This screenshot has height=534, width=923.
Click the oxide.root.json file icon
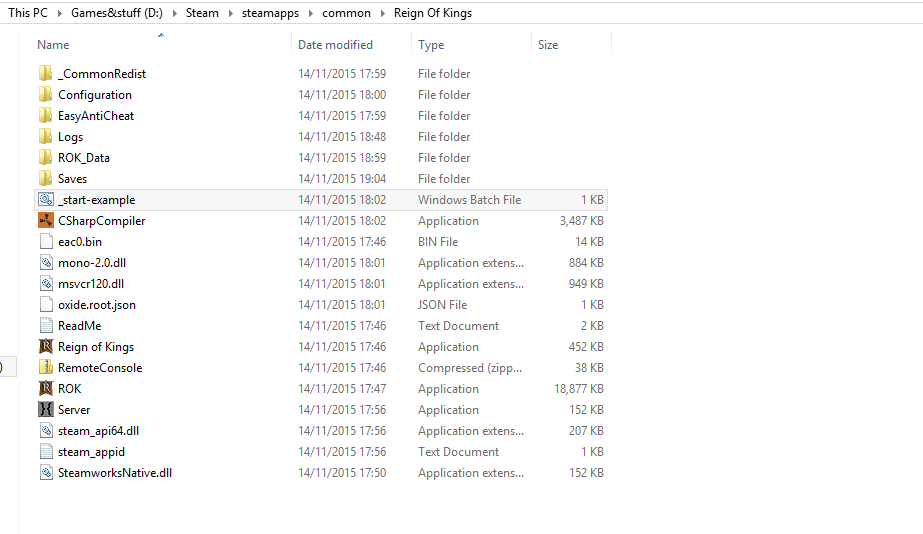point(46,305)
